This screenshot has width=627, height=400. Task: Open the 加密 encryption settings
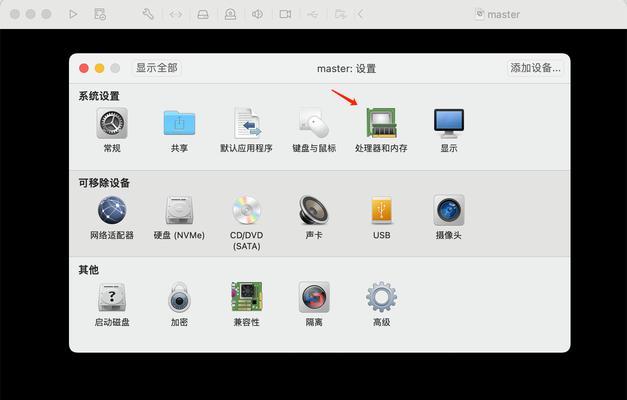pos(179,297)
